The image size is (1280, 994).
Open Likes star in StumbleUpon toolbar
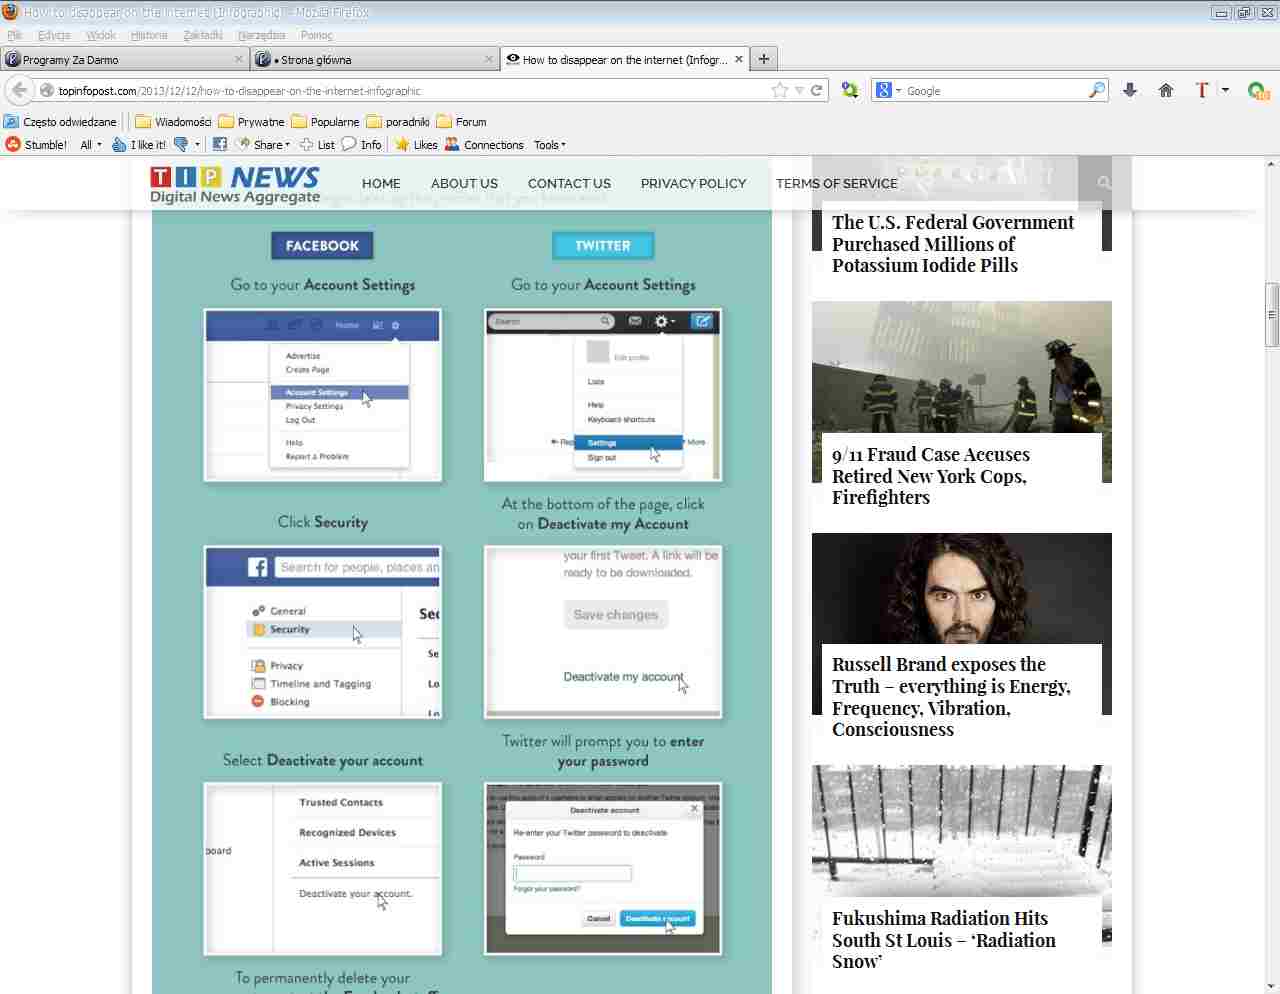click(416, 145)
